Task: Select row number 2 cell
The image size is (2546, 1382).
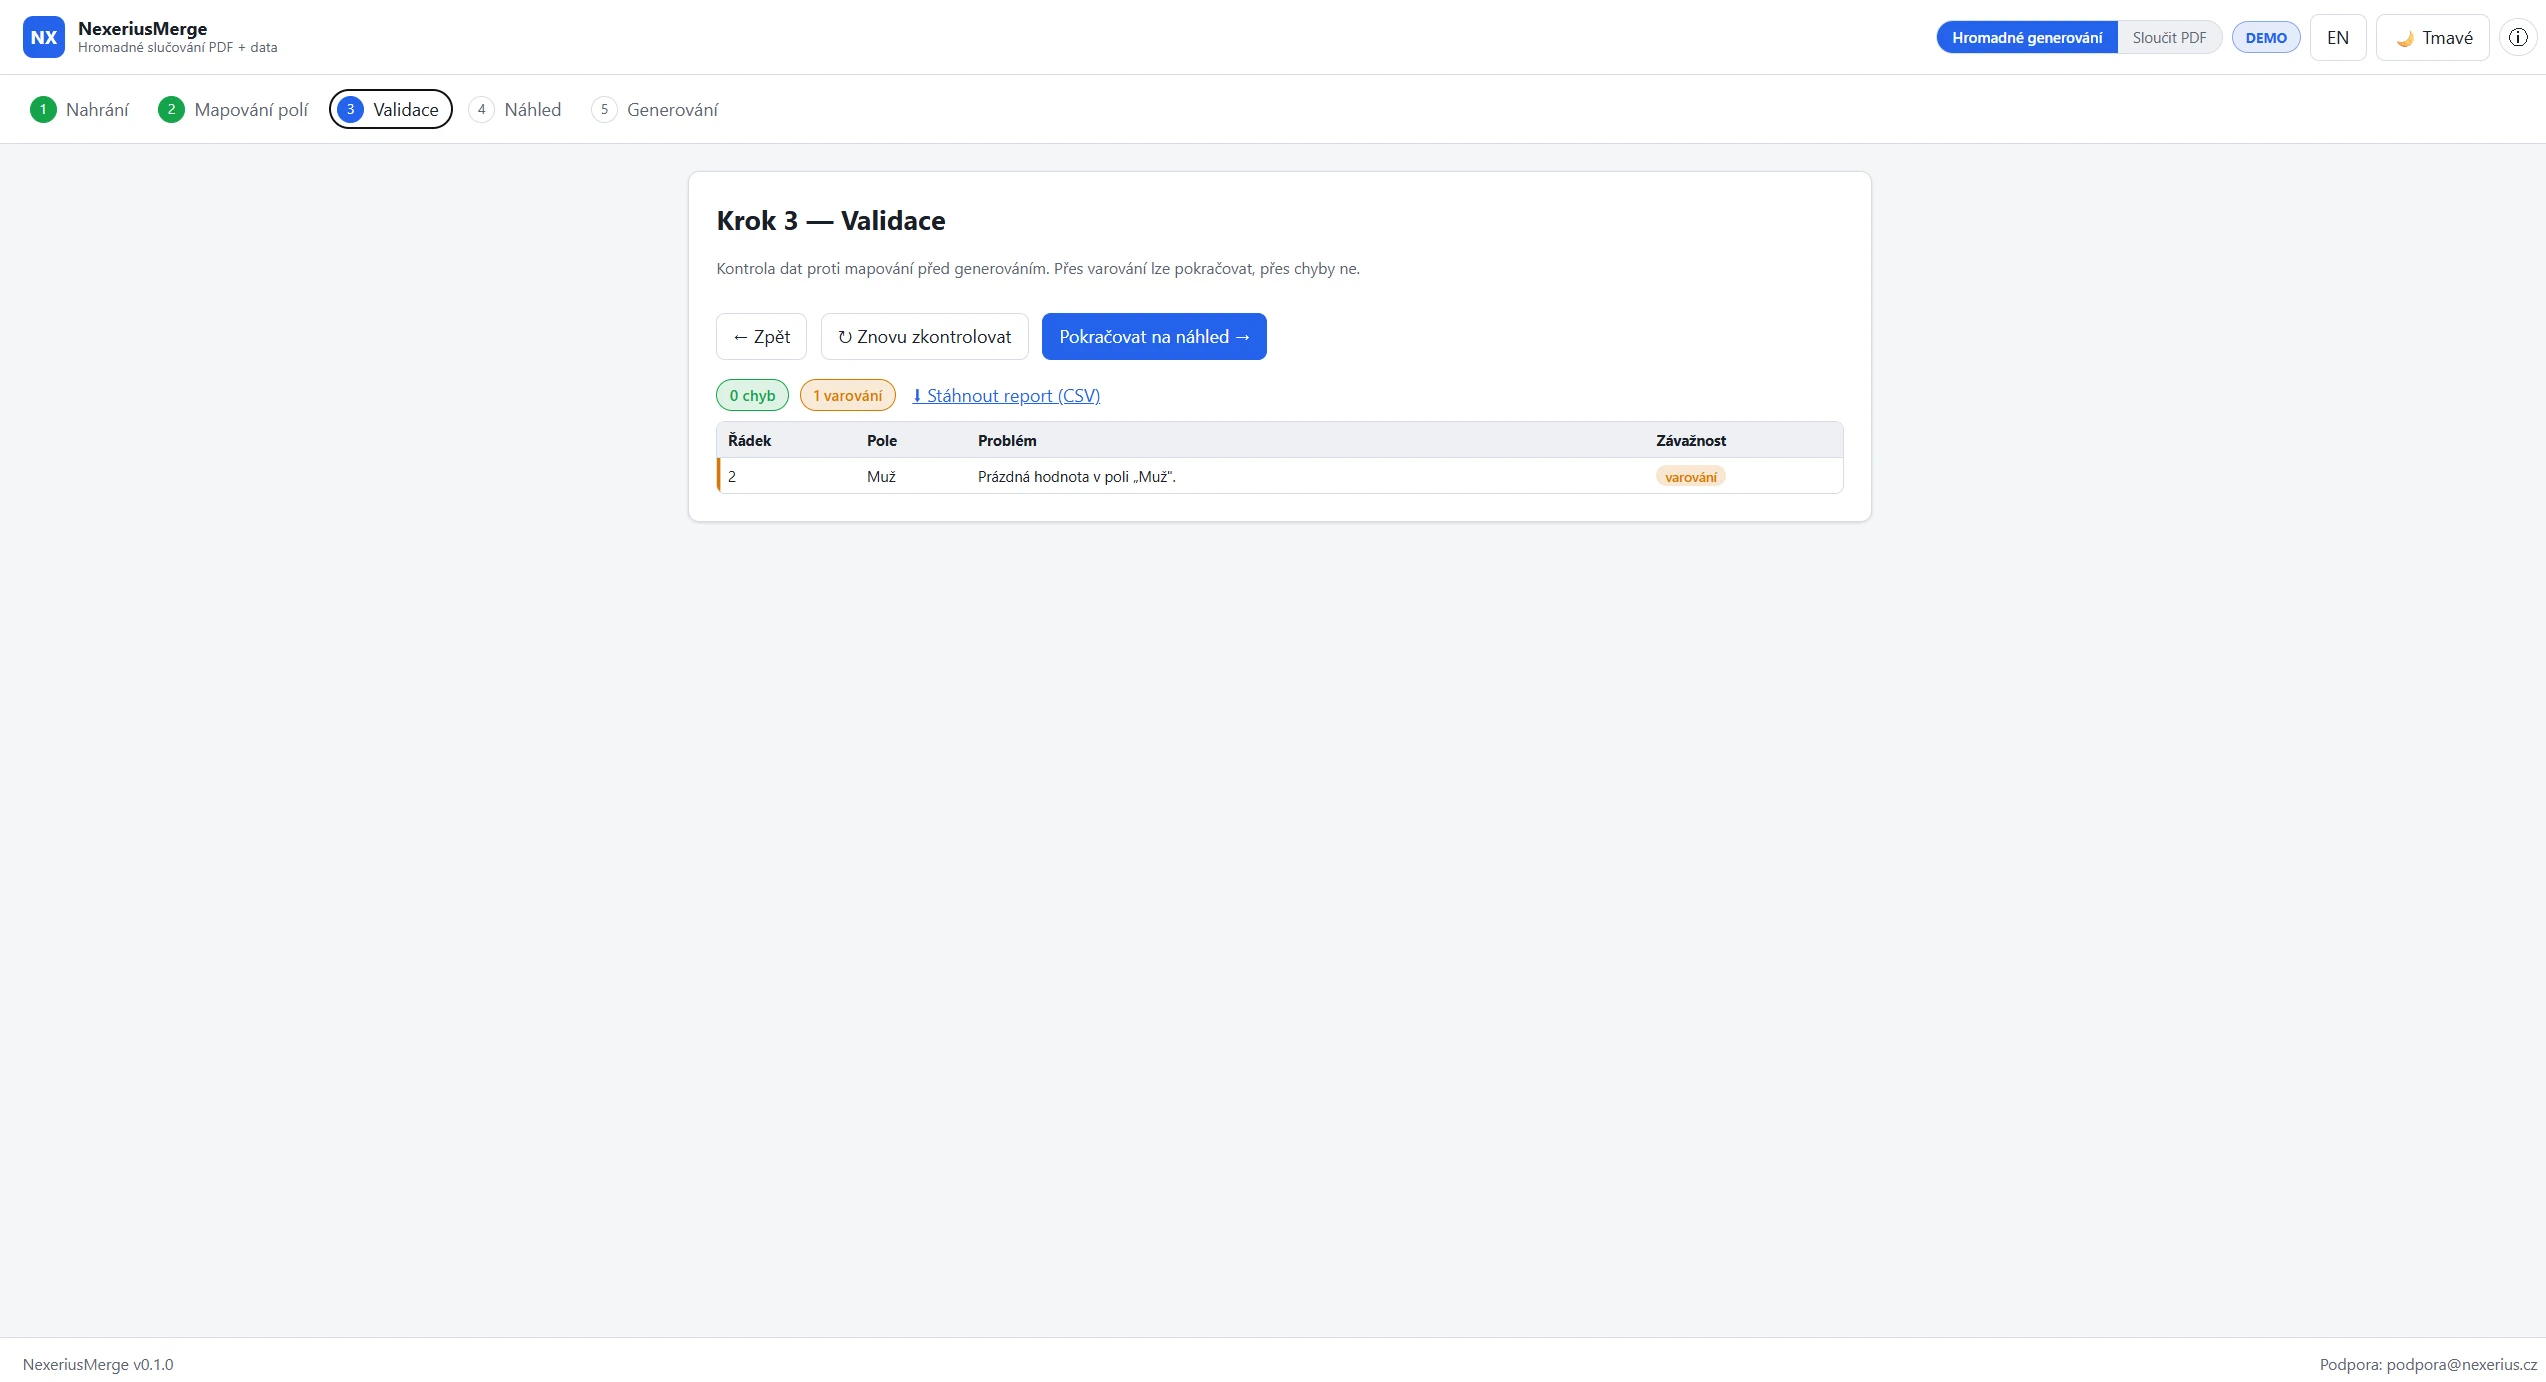Action: [x=732, y=476]
